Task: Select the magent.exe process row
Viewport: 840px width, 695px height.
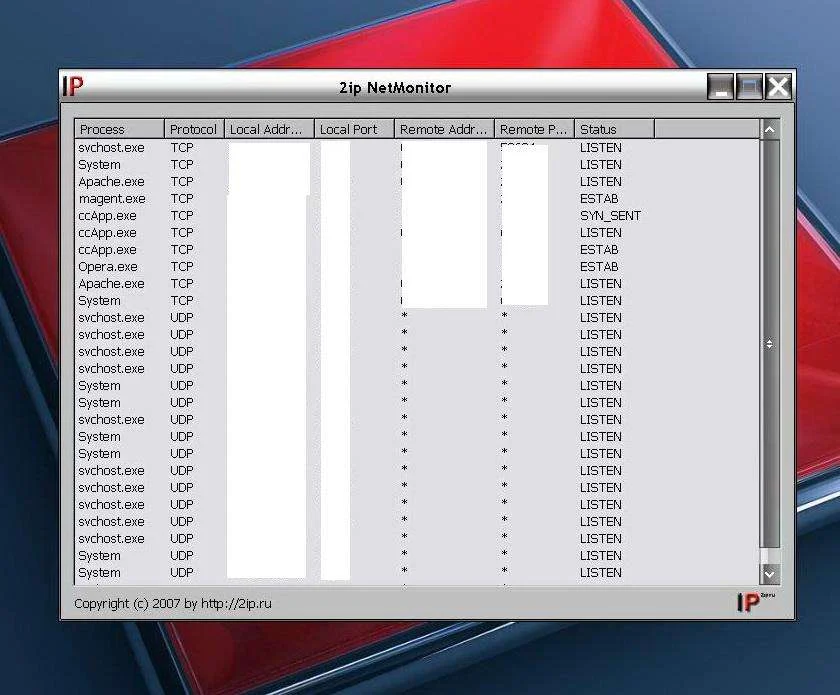Action: [x=417, y=199]
